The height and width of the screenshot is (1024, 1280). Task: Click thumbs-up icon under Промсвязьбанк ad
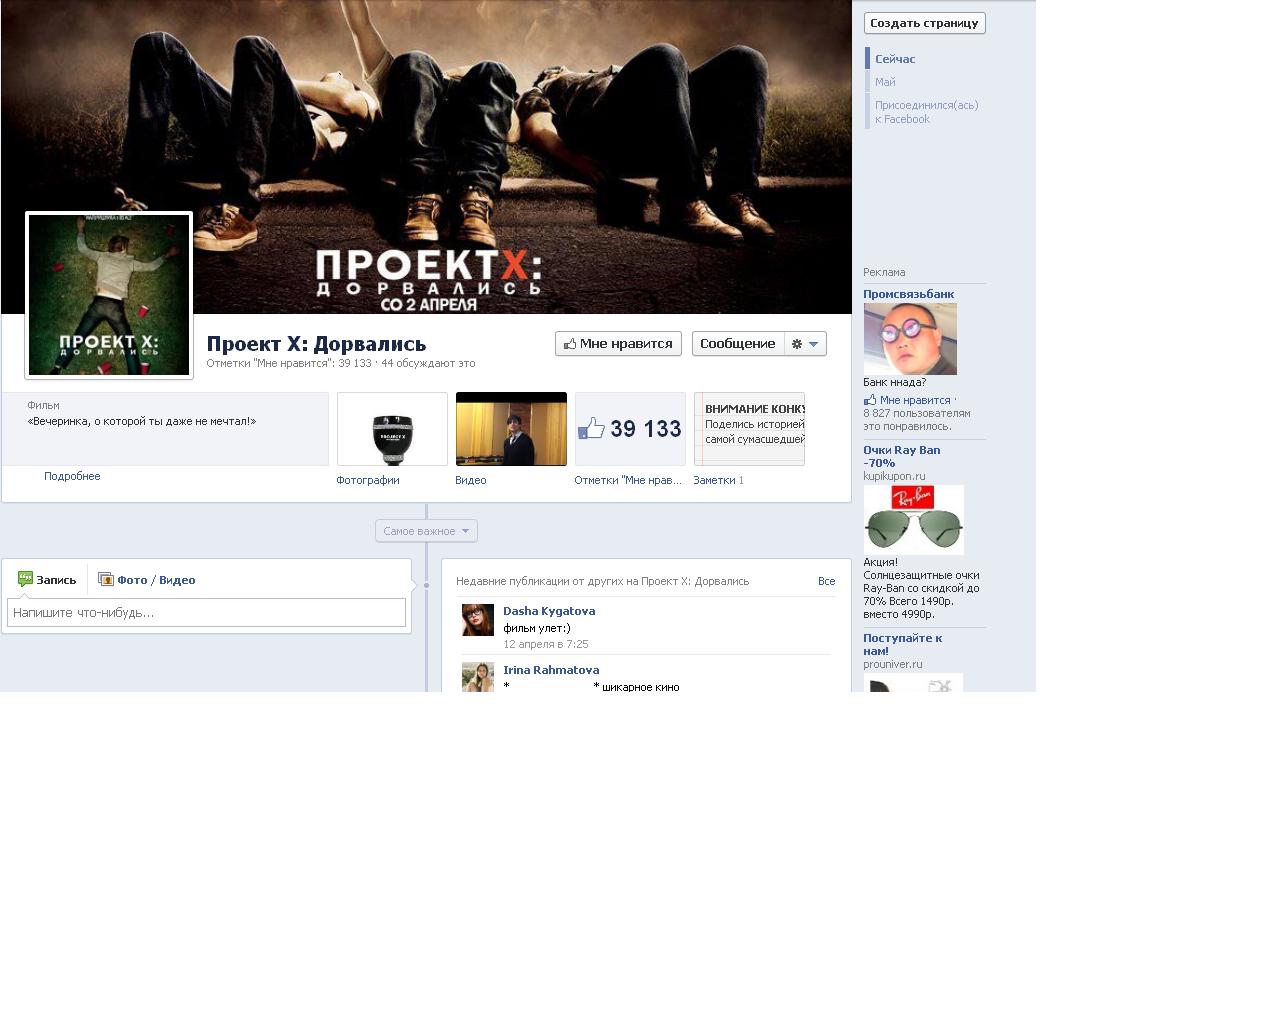(870, 400)
